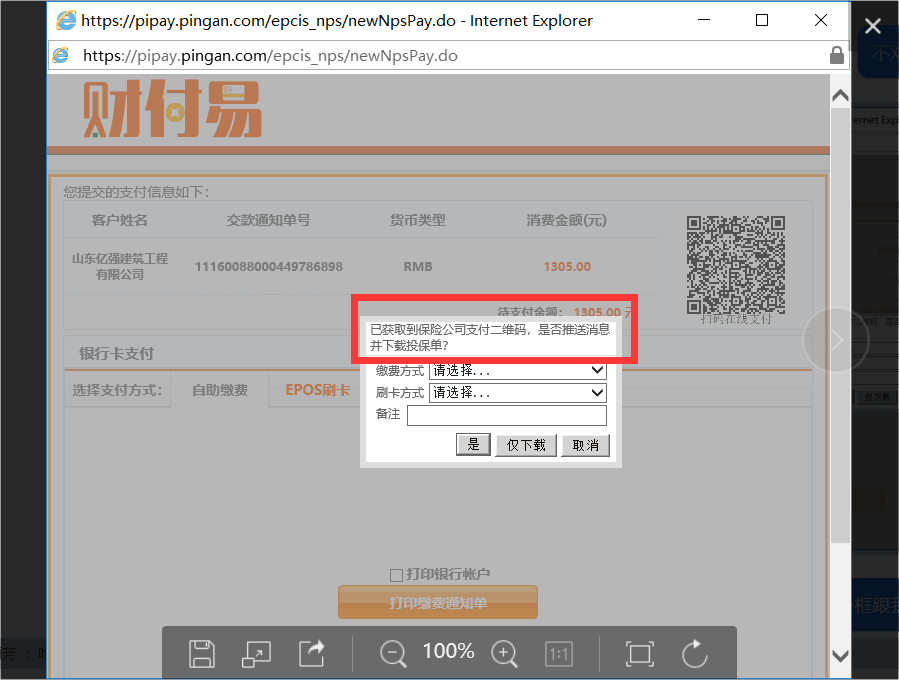The height and width of the screenshot is (680, 899).
Task: Open the 刷卡方式 dropdown
Action: 518,393
